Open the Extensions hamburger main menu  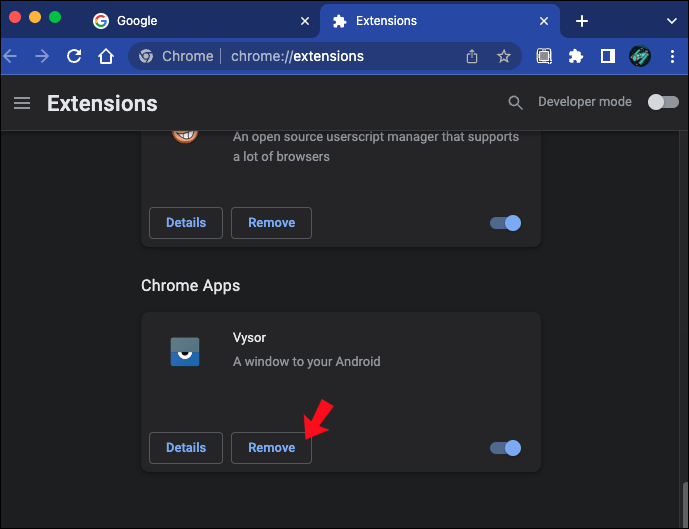tap(22, 103)
